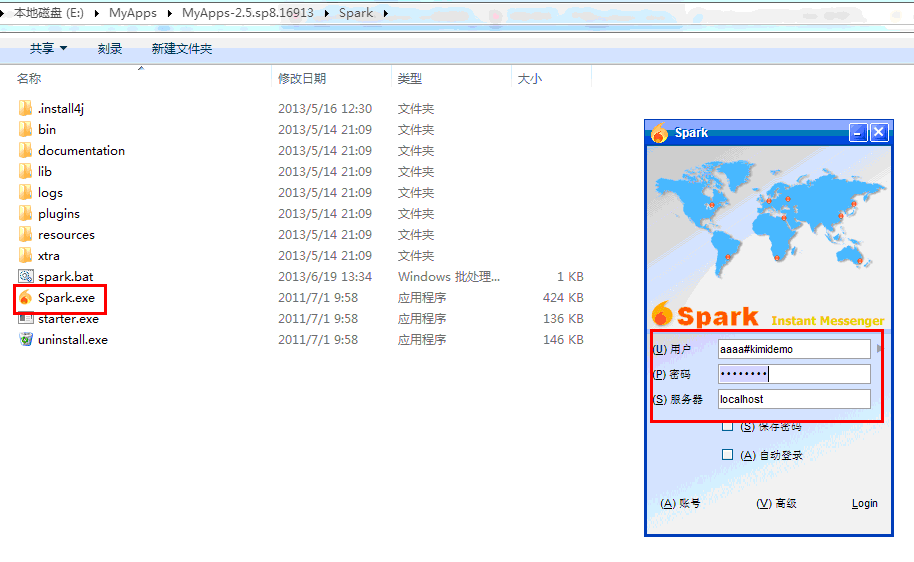914x562 pixels.
Task: Select the spark.bat file name
Action: (x=65, y=276)
